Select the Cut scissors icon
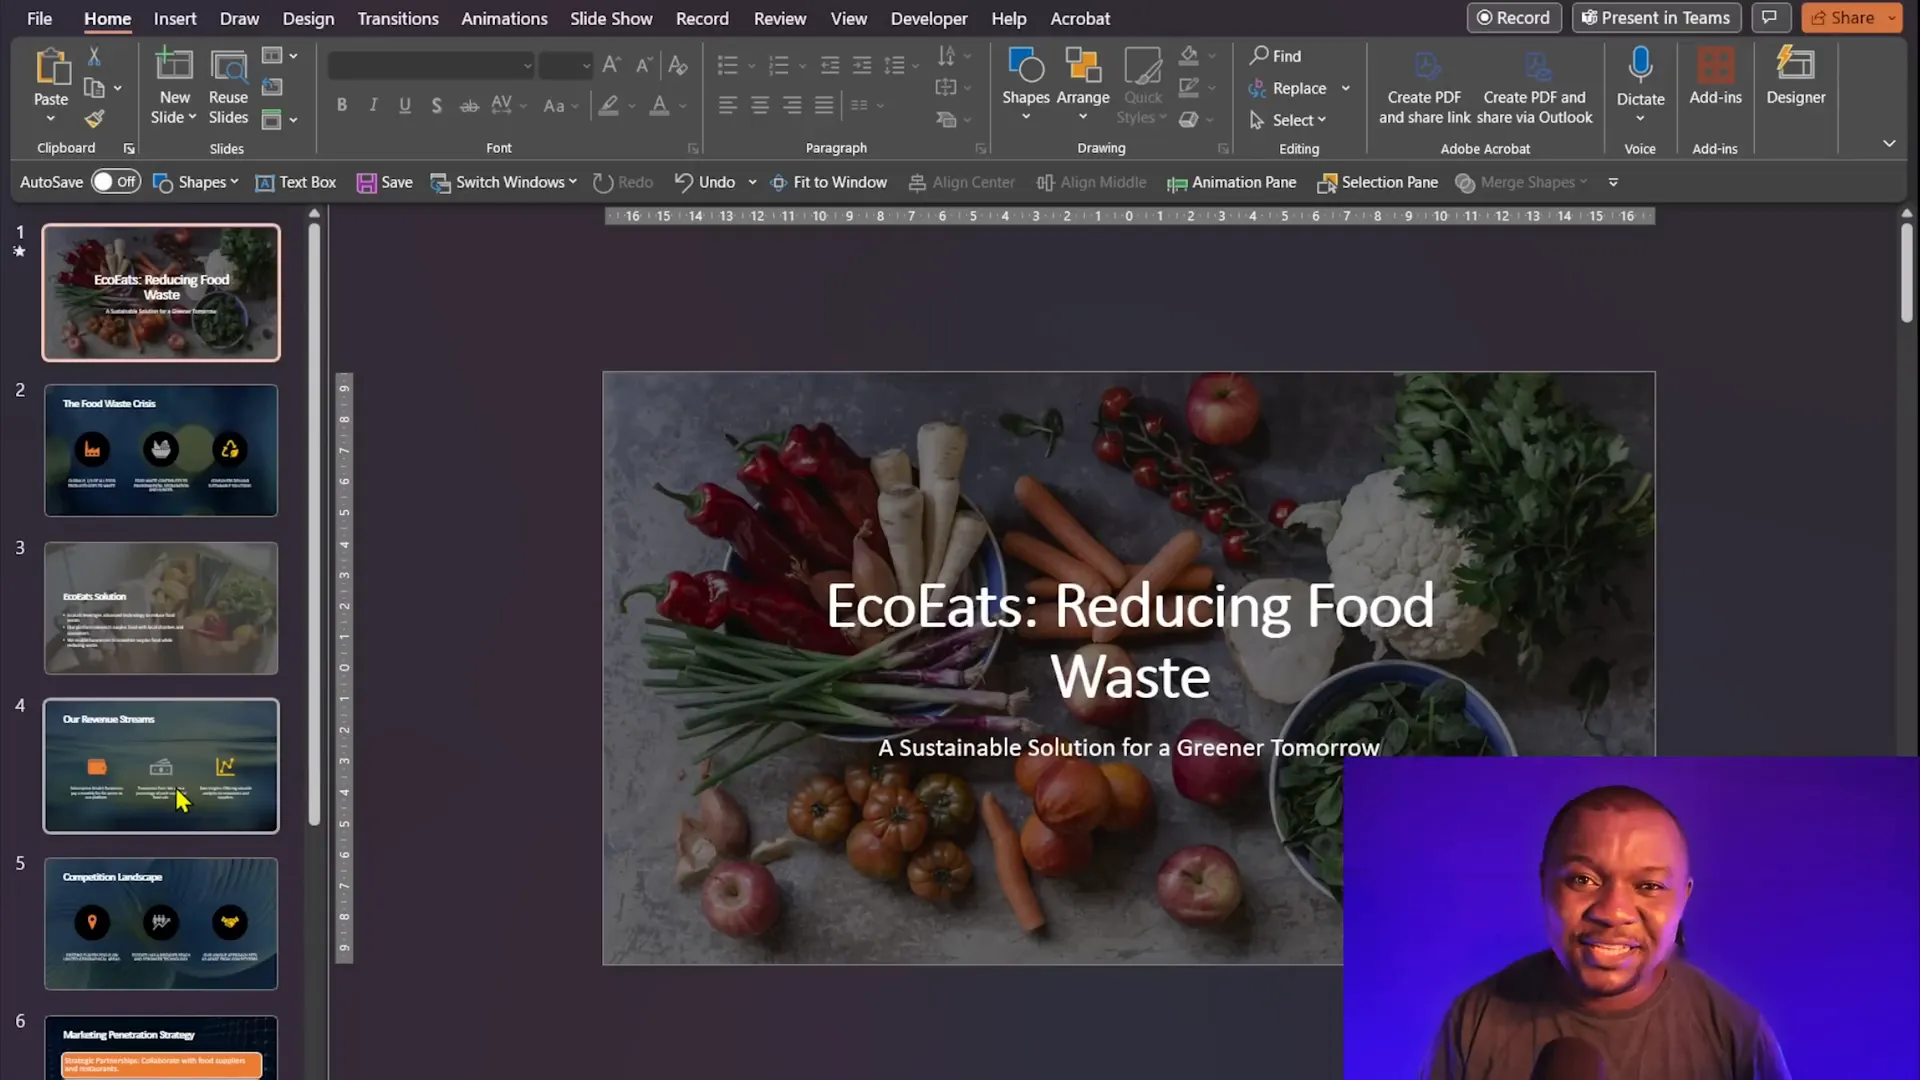Screen dimensions: 1920x1080 pos(94,56)
